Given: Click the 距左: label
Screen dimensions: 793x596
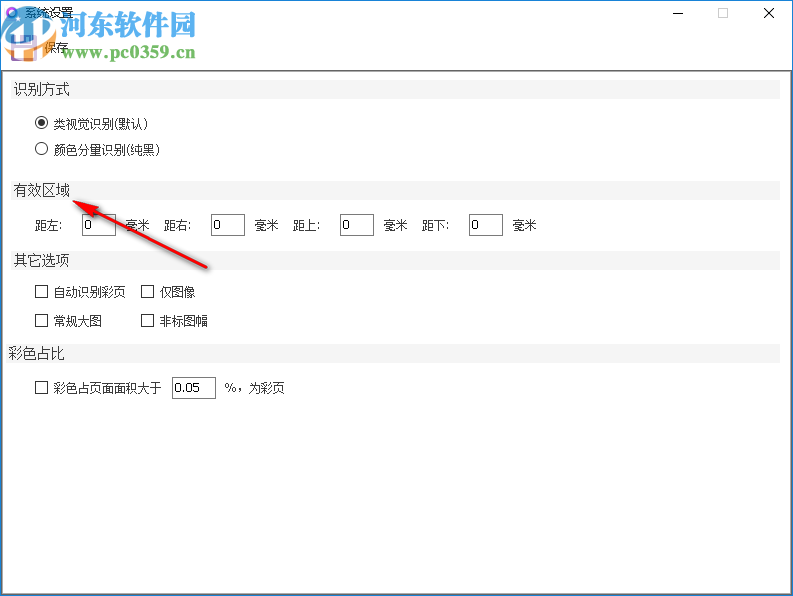Looking at the screenshot, I should click(49, 225).
